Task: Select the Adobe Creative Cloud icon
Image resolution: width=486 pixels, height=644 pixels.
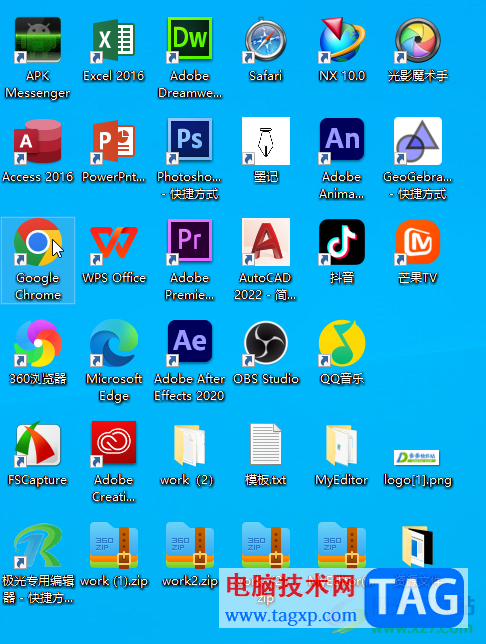Action: (113, 444)
